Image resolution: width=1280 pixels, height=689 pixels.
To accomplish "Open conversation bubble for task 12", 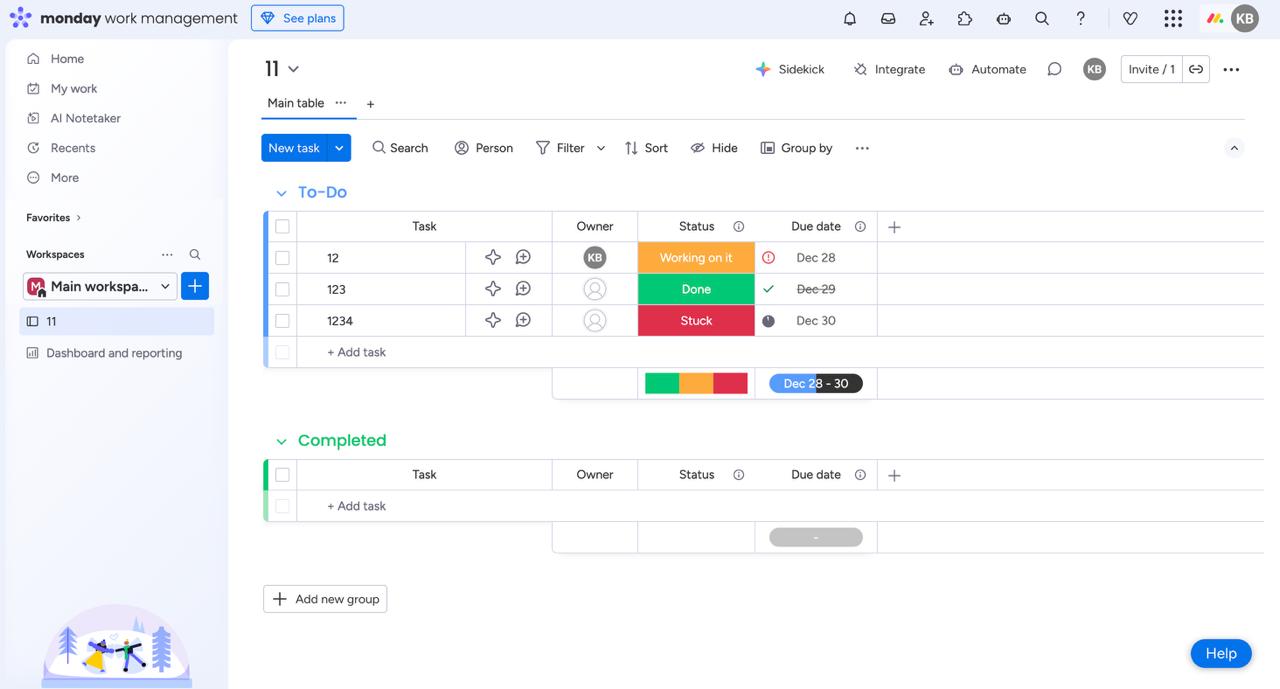I will pyautogui.click(x=523, y=257).
